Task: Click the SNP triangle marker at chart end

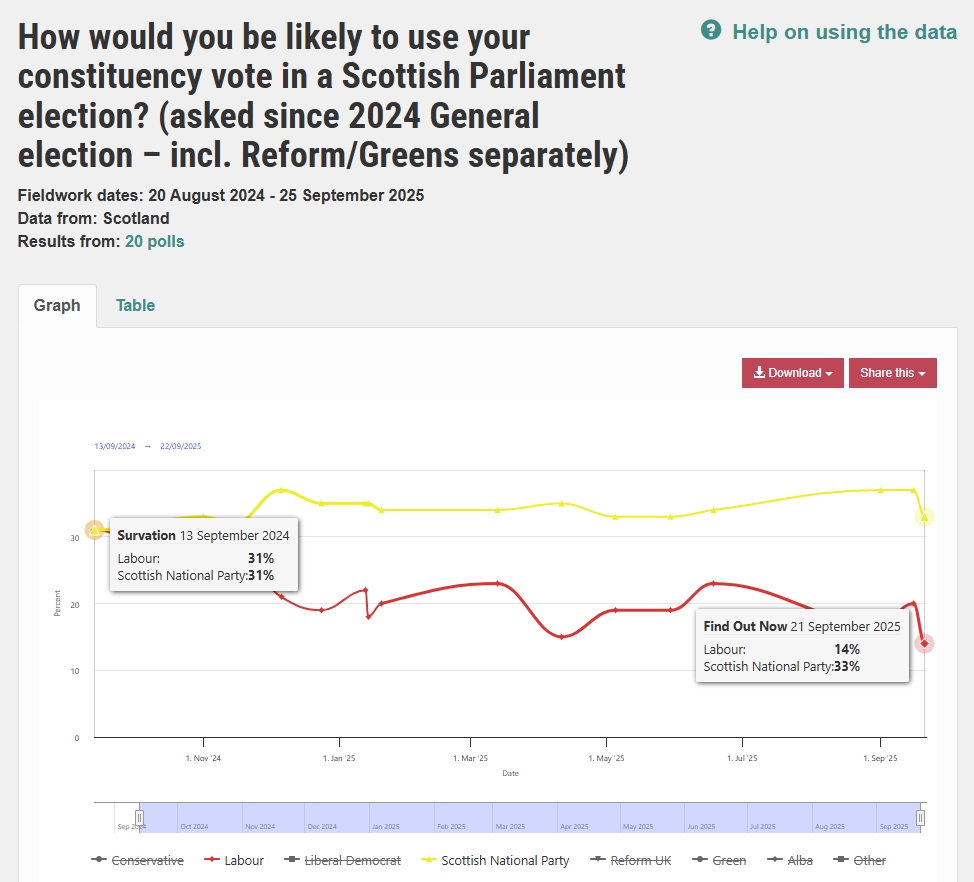Action: [x=925, y=517]
